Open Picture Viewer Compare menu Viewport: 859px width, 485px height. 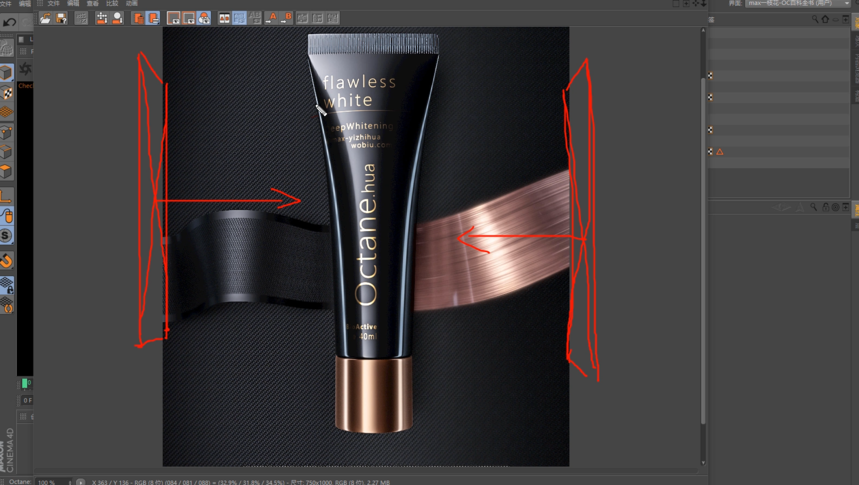click(x=112, y=3)
